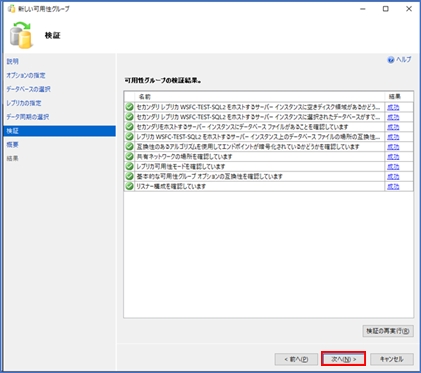Image resolution: width=421 pixels, height=373 pixels.
Task: Click the 名前 column header
Action: coord(259,97)
